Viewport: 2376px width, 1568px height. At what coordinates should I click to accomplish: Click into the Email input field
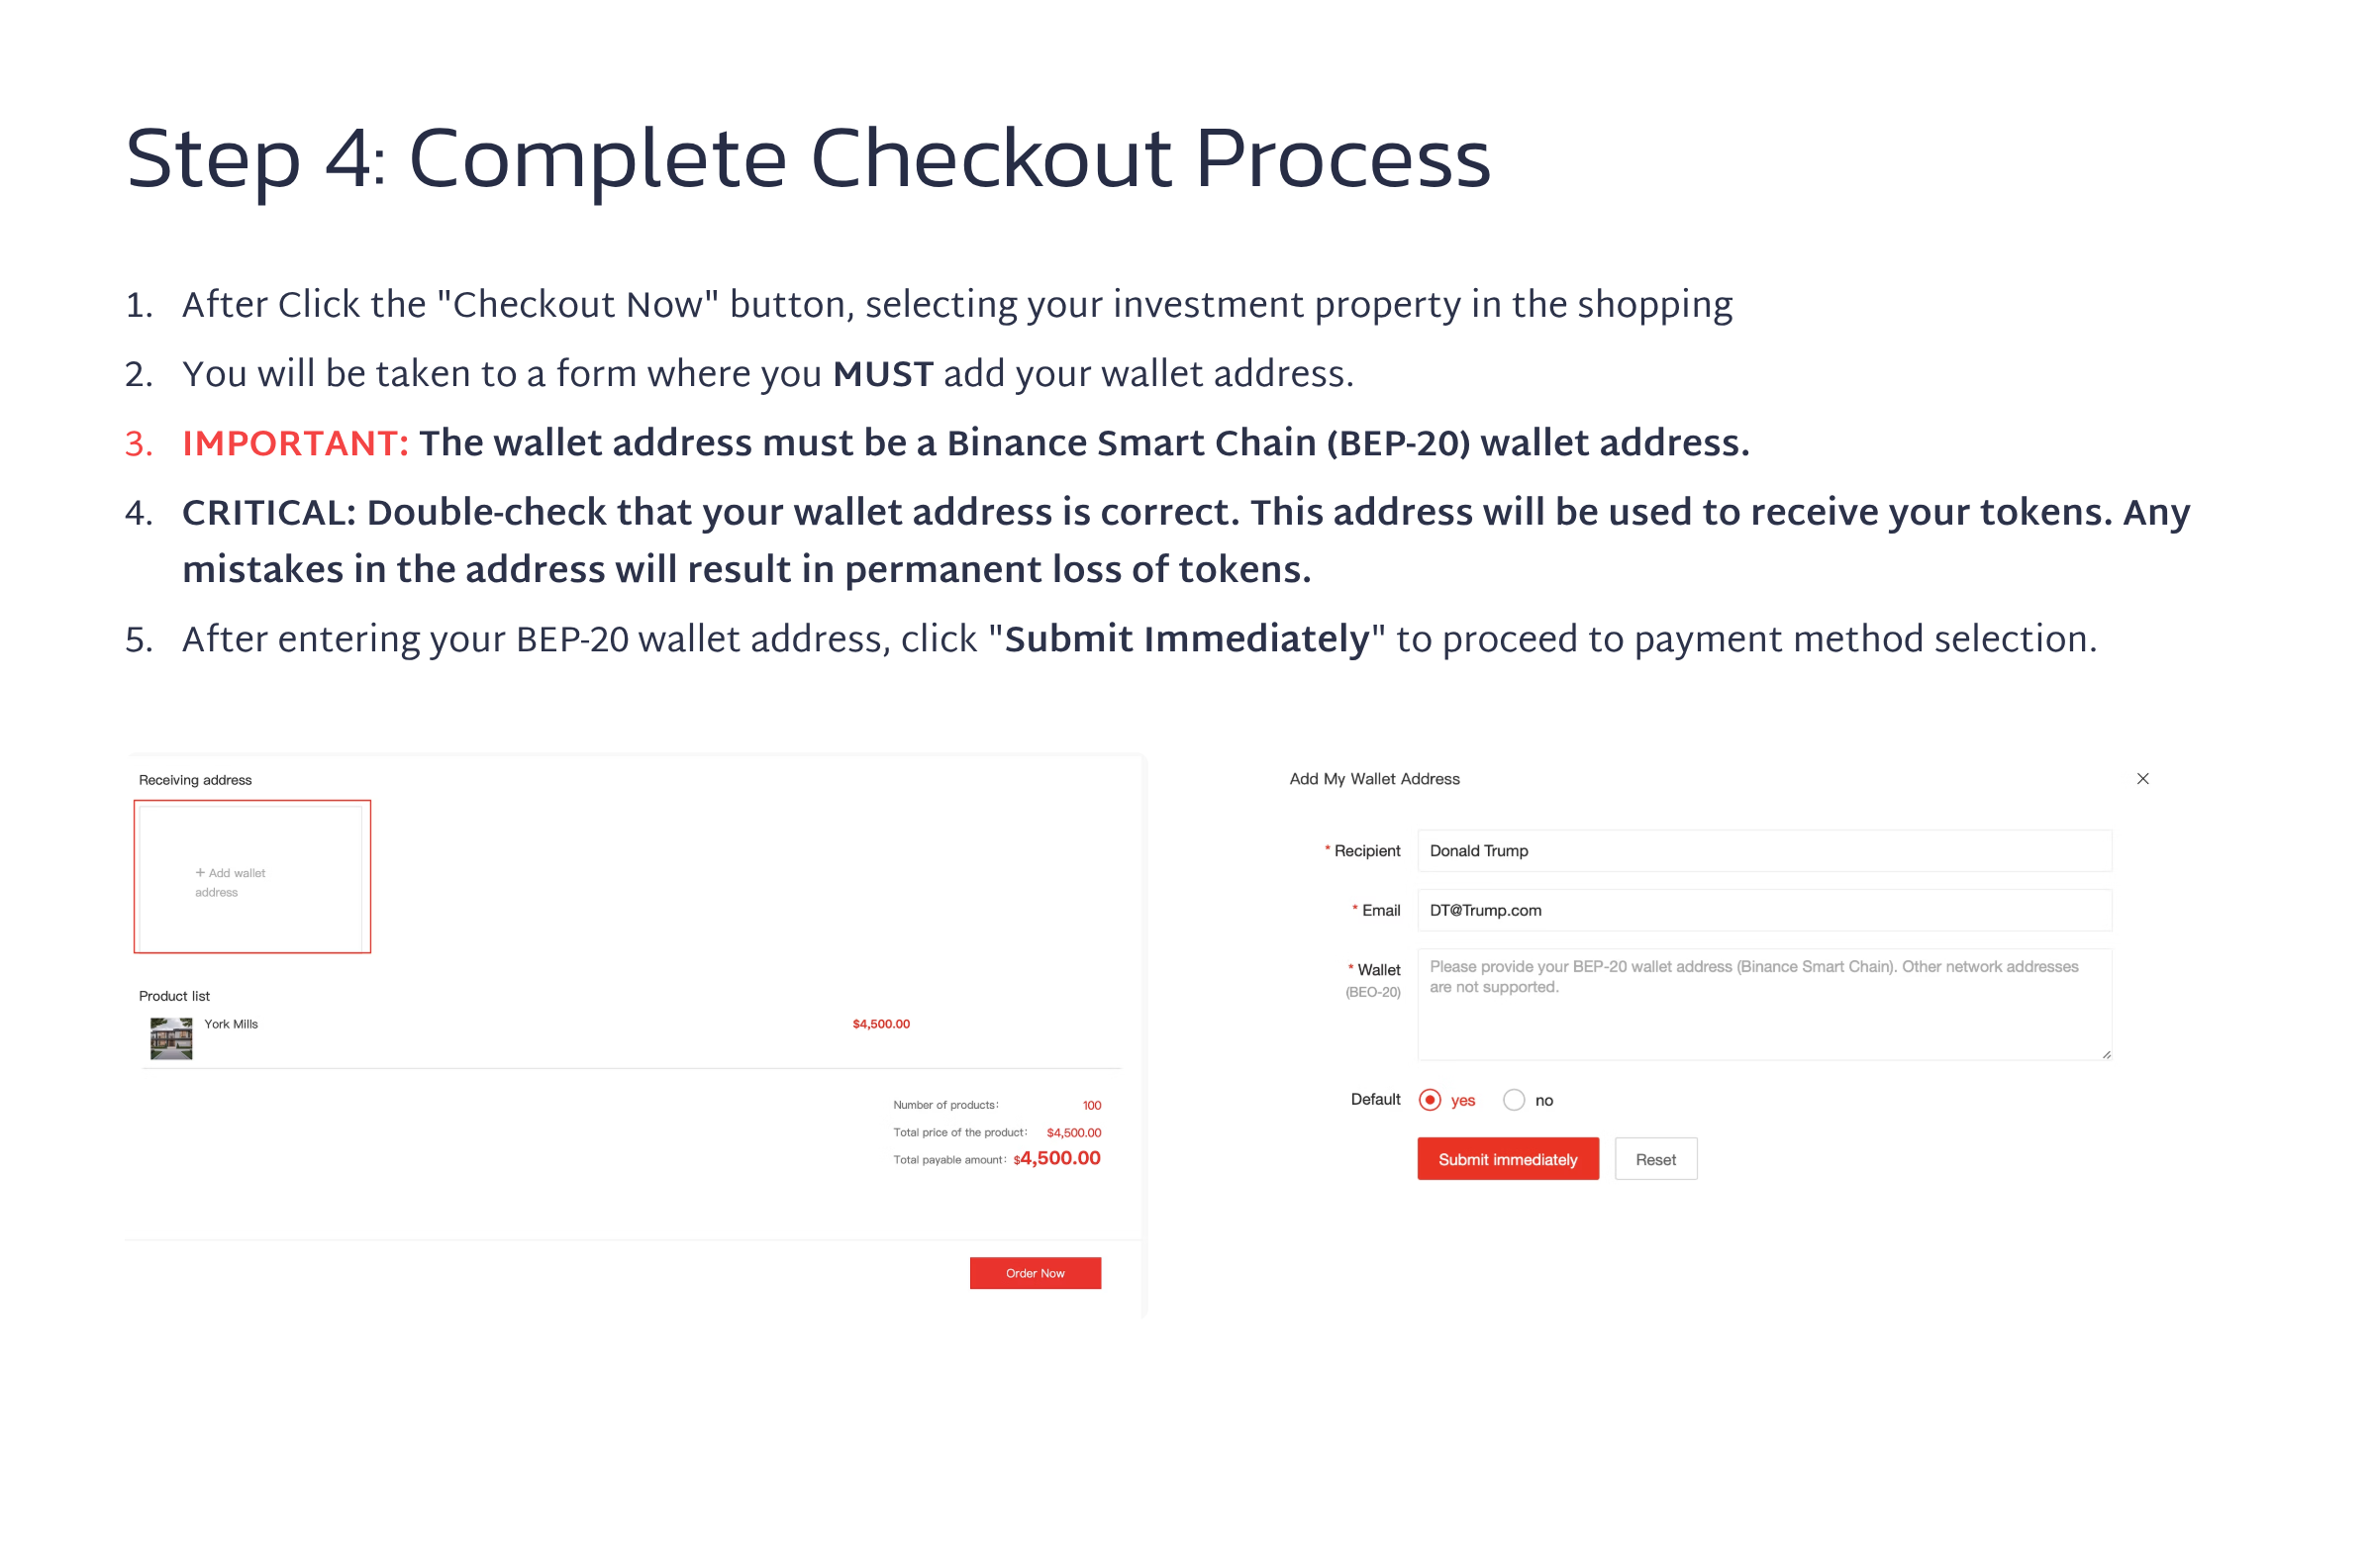[1763, 910]
